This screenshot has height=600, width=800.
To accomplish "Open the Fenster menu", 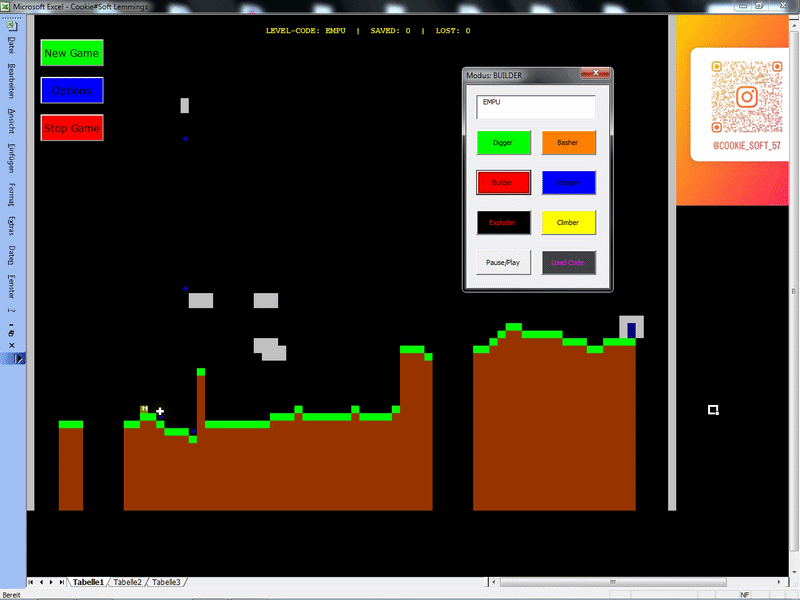I will tap(11, 287).
